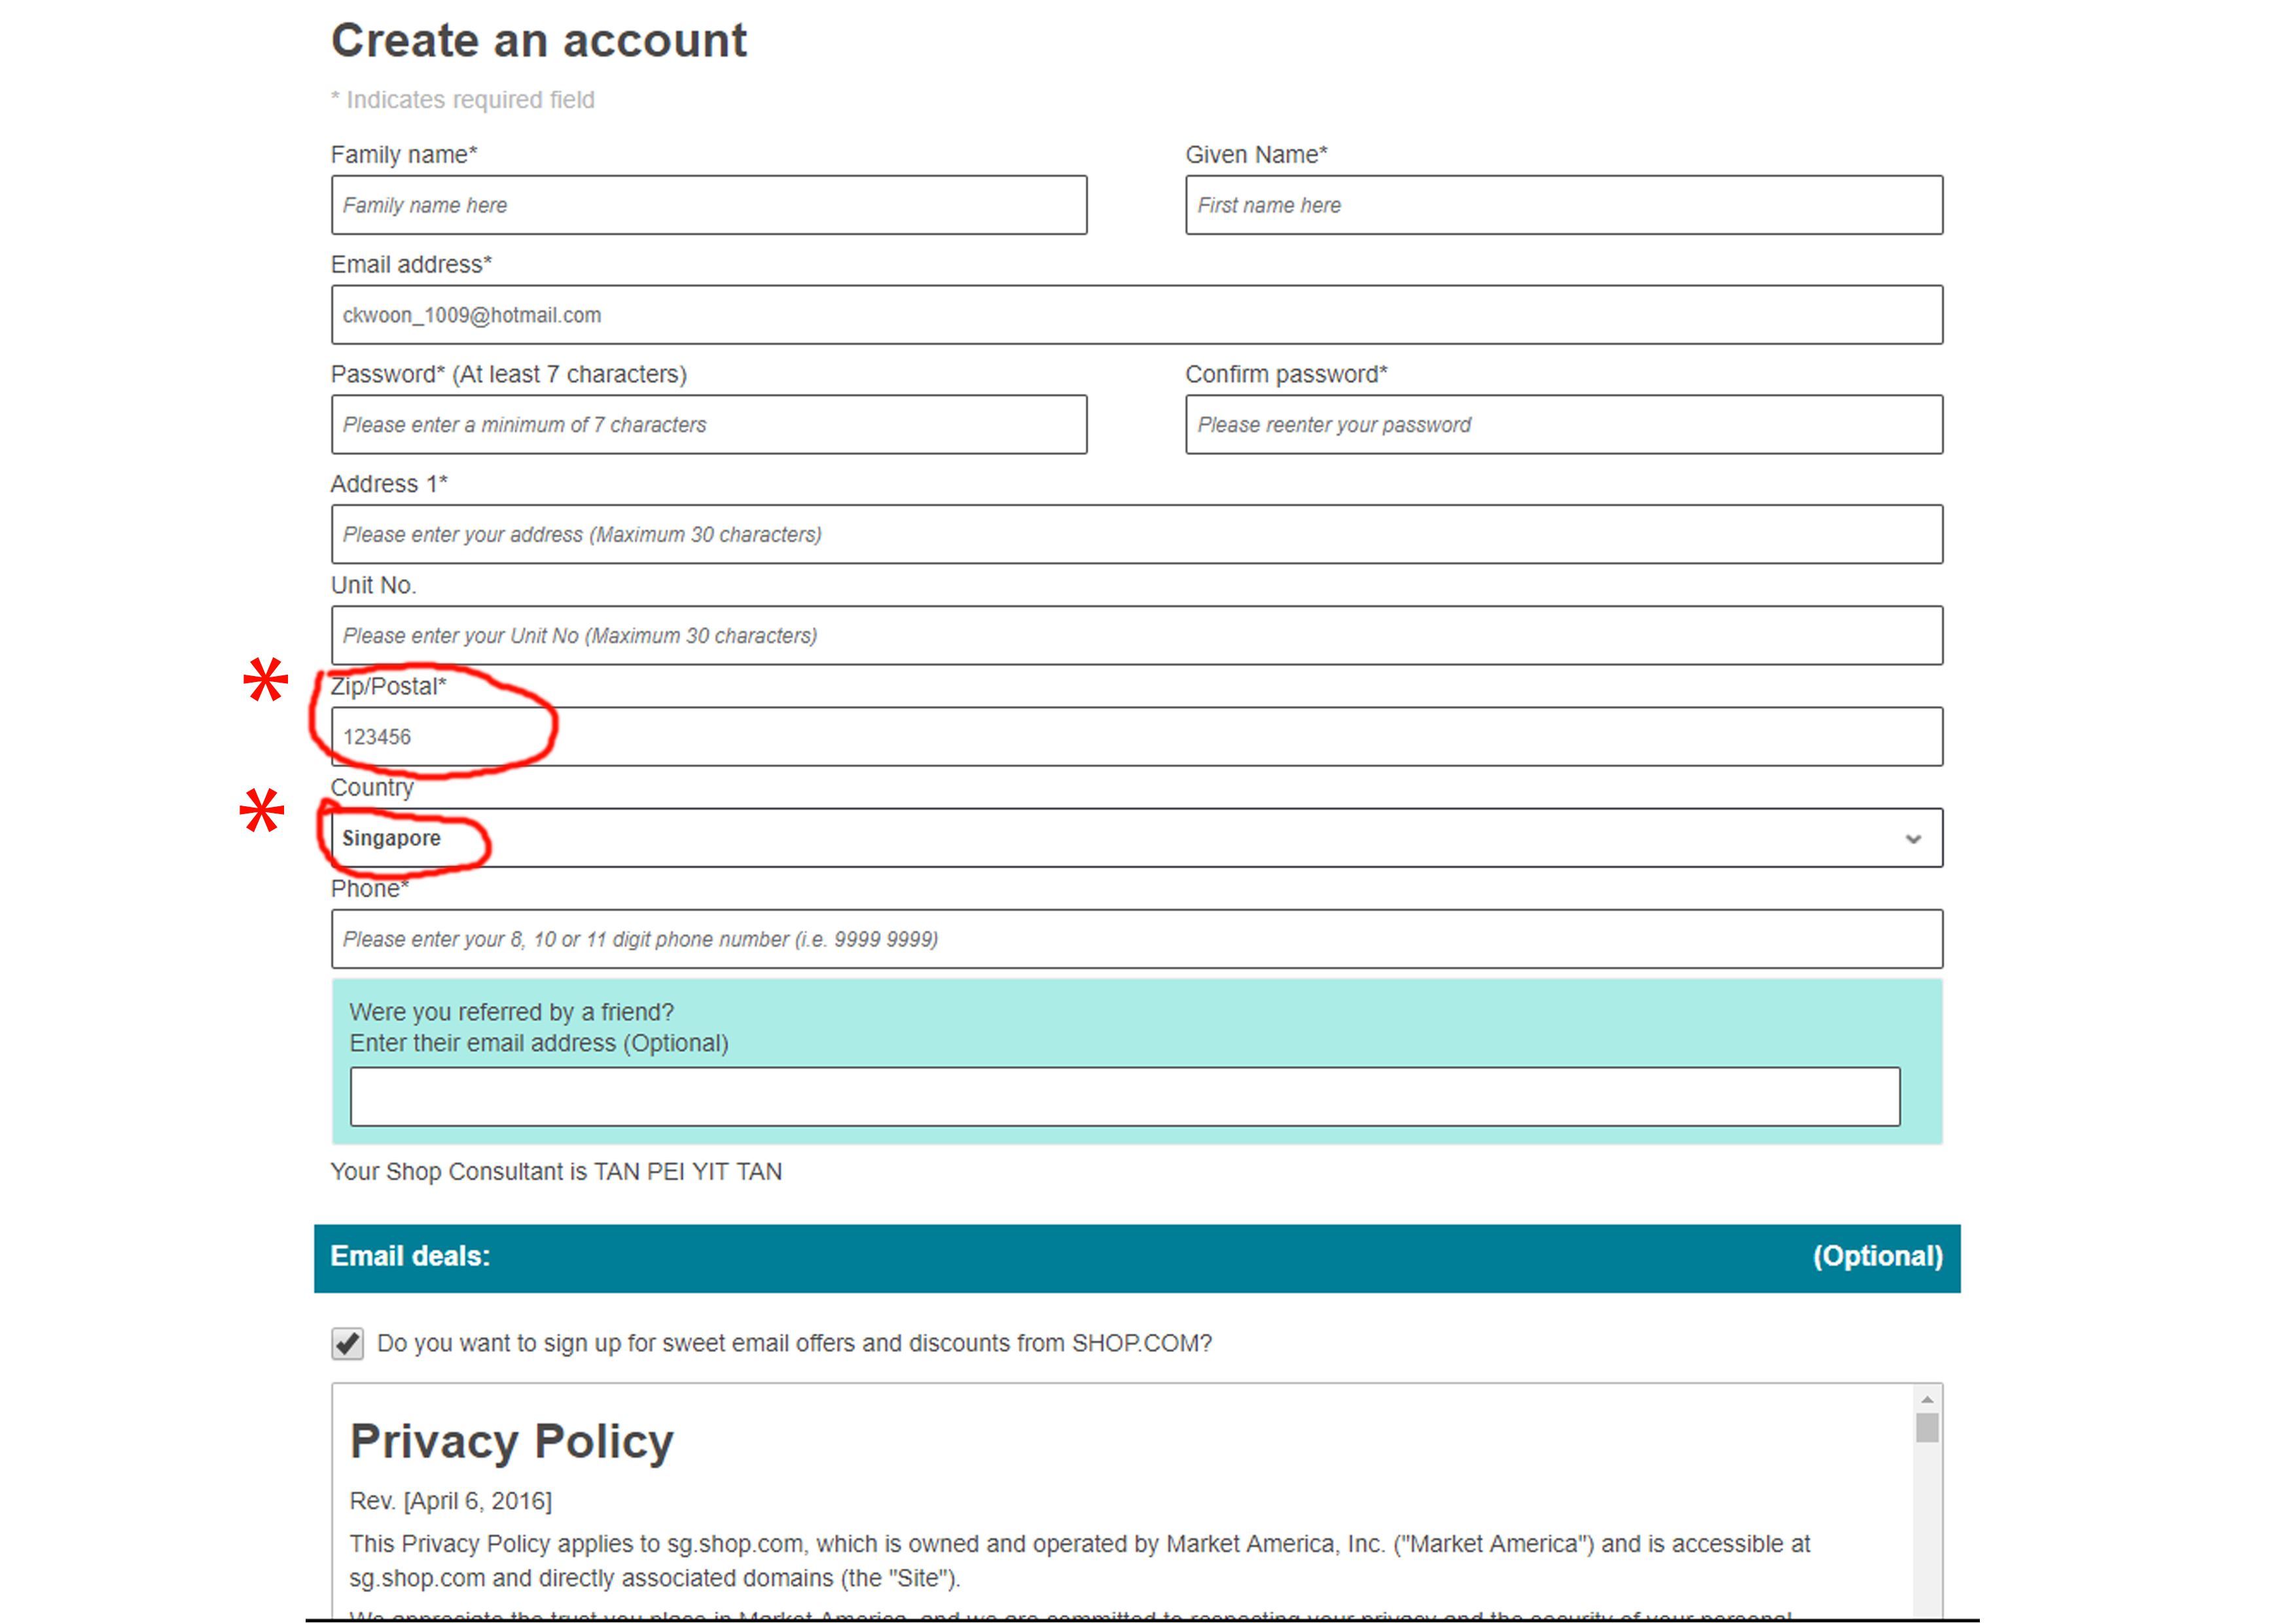
Task: Click the Email deals header bar
Action: click(1136, 1257)
